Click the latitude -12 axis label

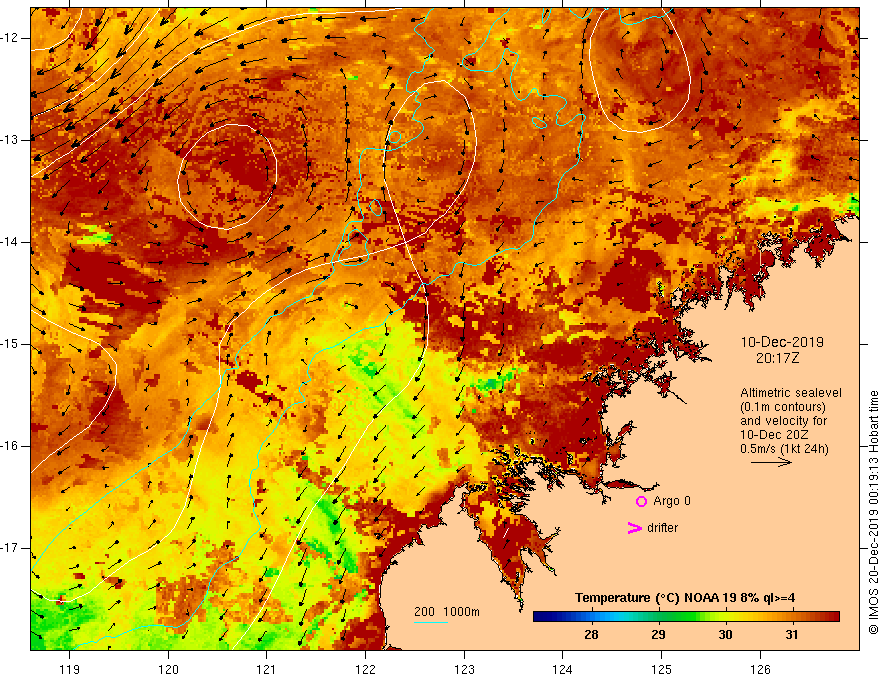pyautogui.click(x=10, y=38)
